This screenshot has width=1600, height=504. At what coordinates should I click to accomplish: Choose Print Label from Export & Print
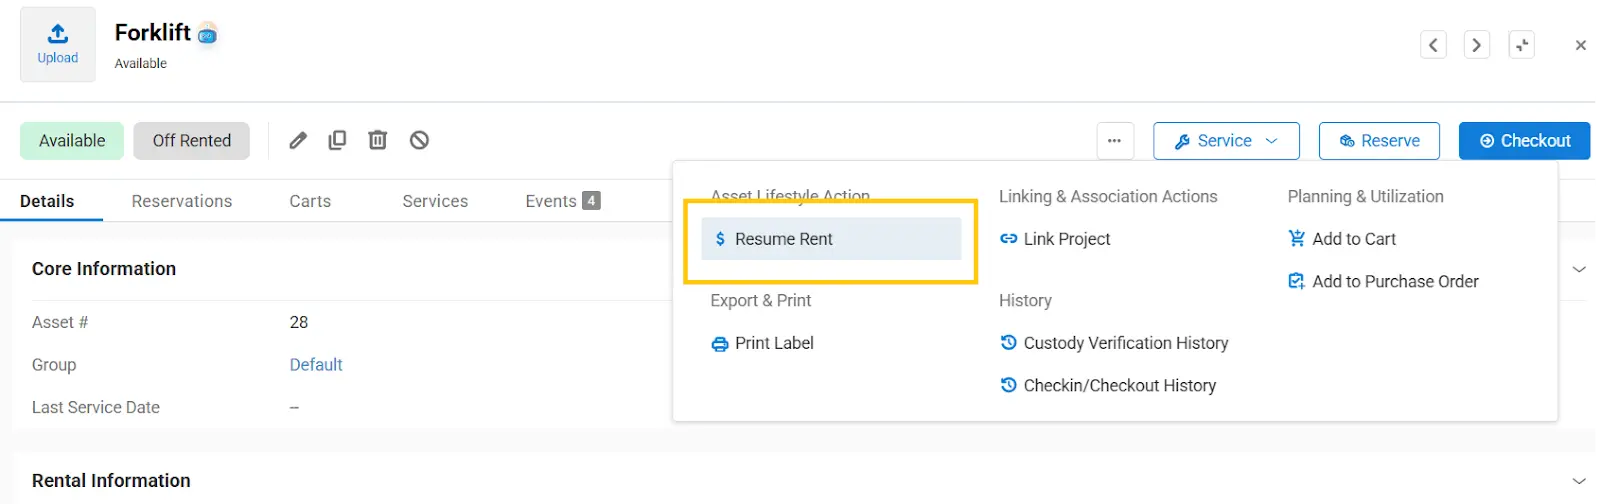[x=762, y=344]
